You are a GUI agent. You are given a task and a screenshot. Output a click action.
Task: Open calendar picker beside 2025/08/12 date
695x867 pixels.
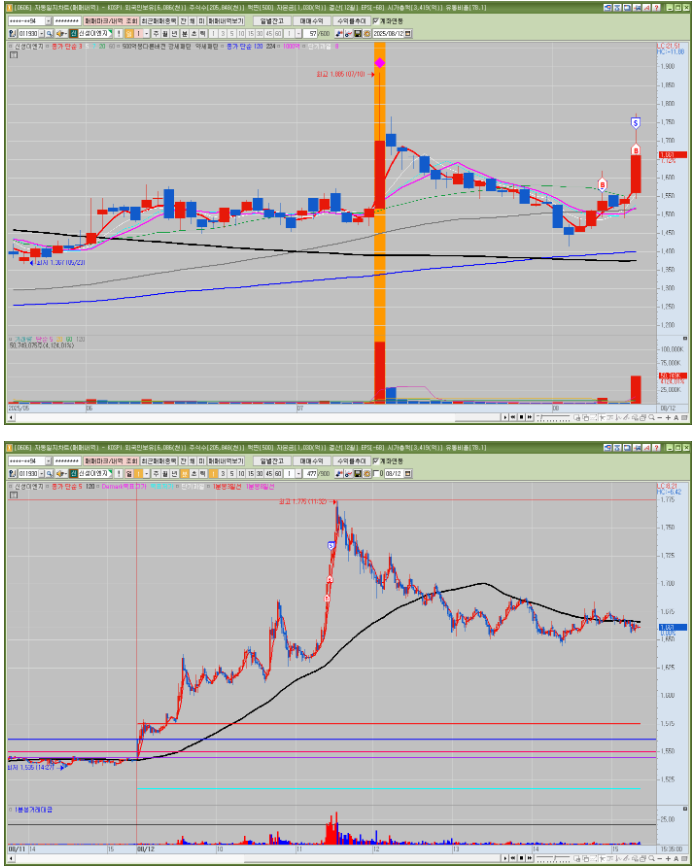tap(408, 34)
